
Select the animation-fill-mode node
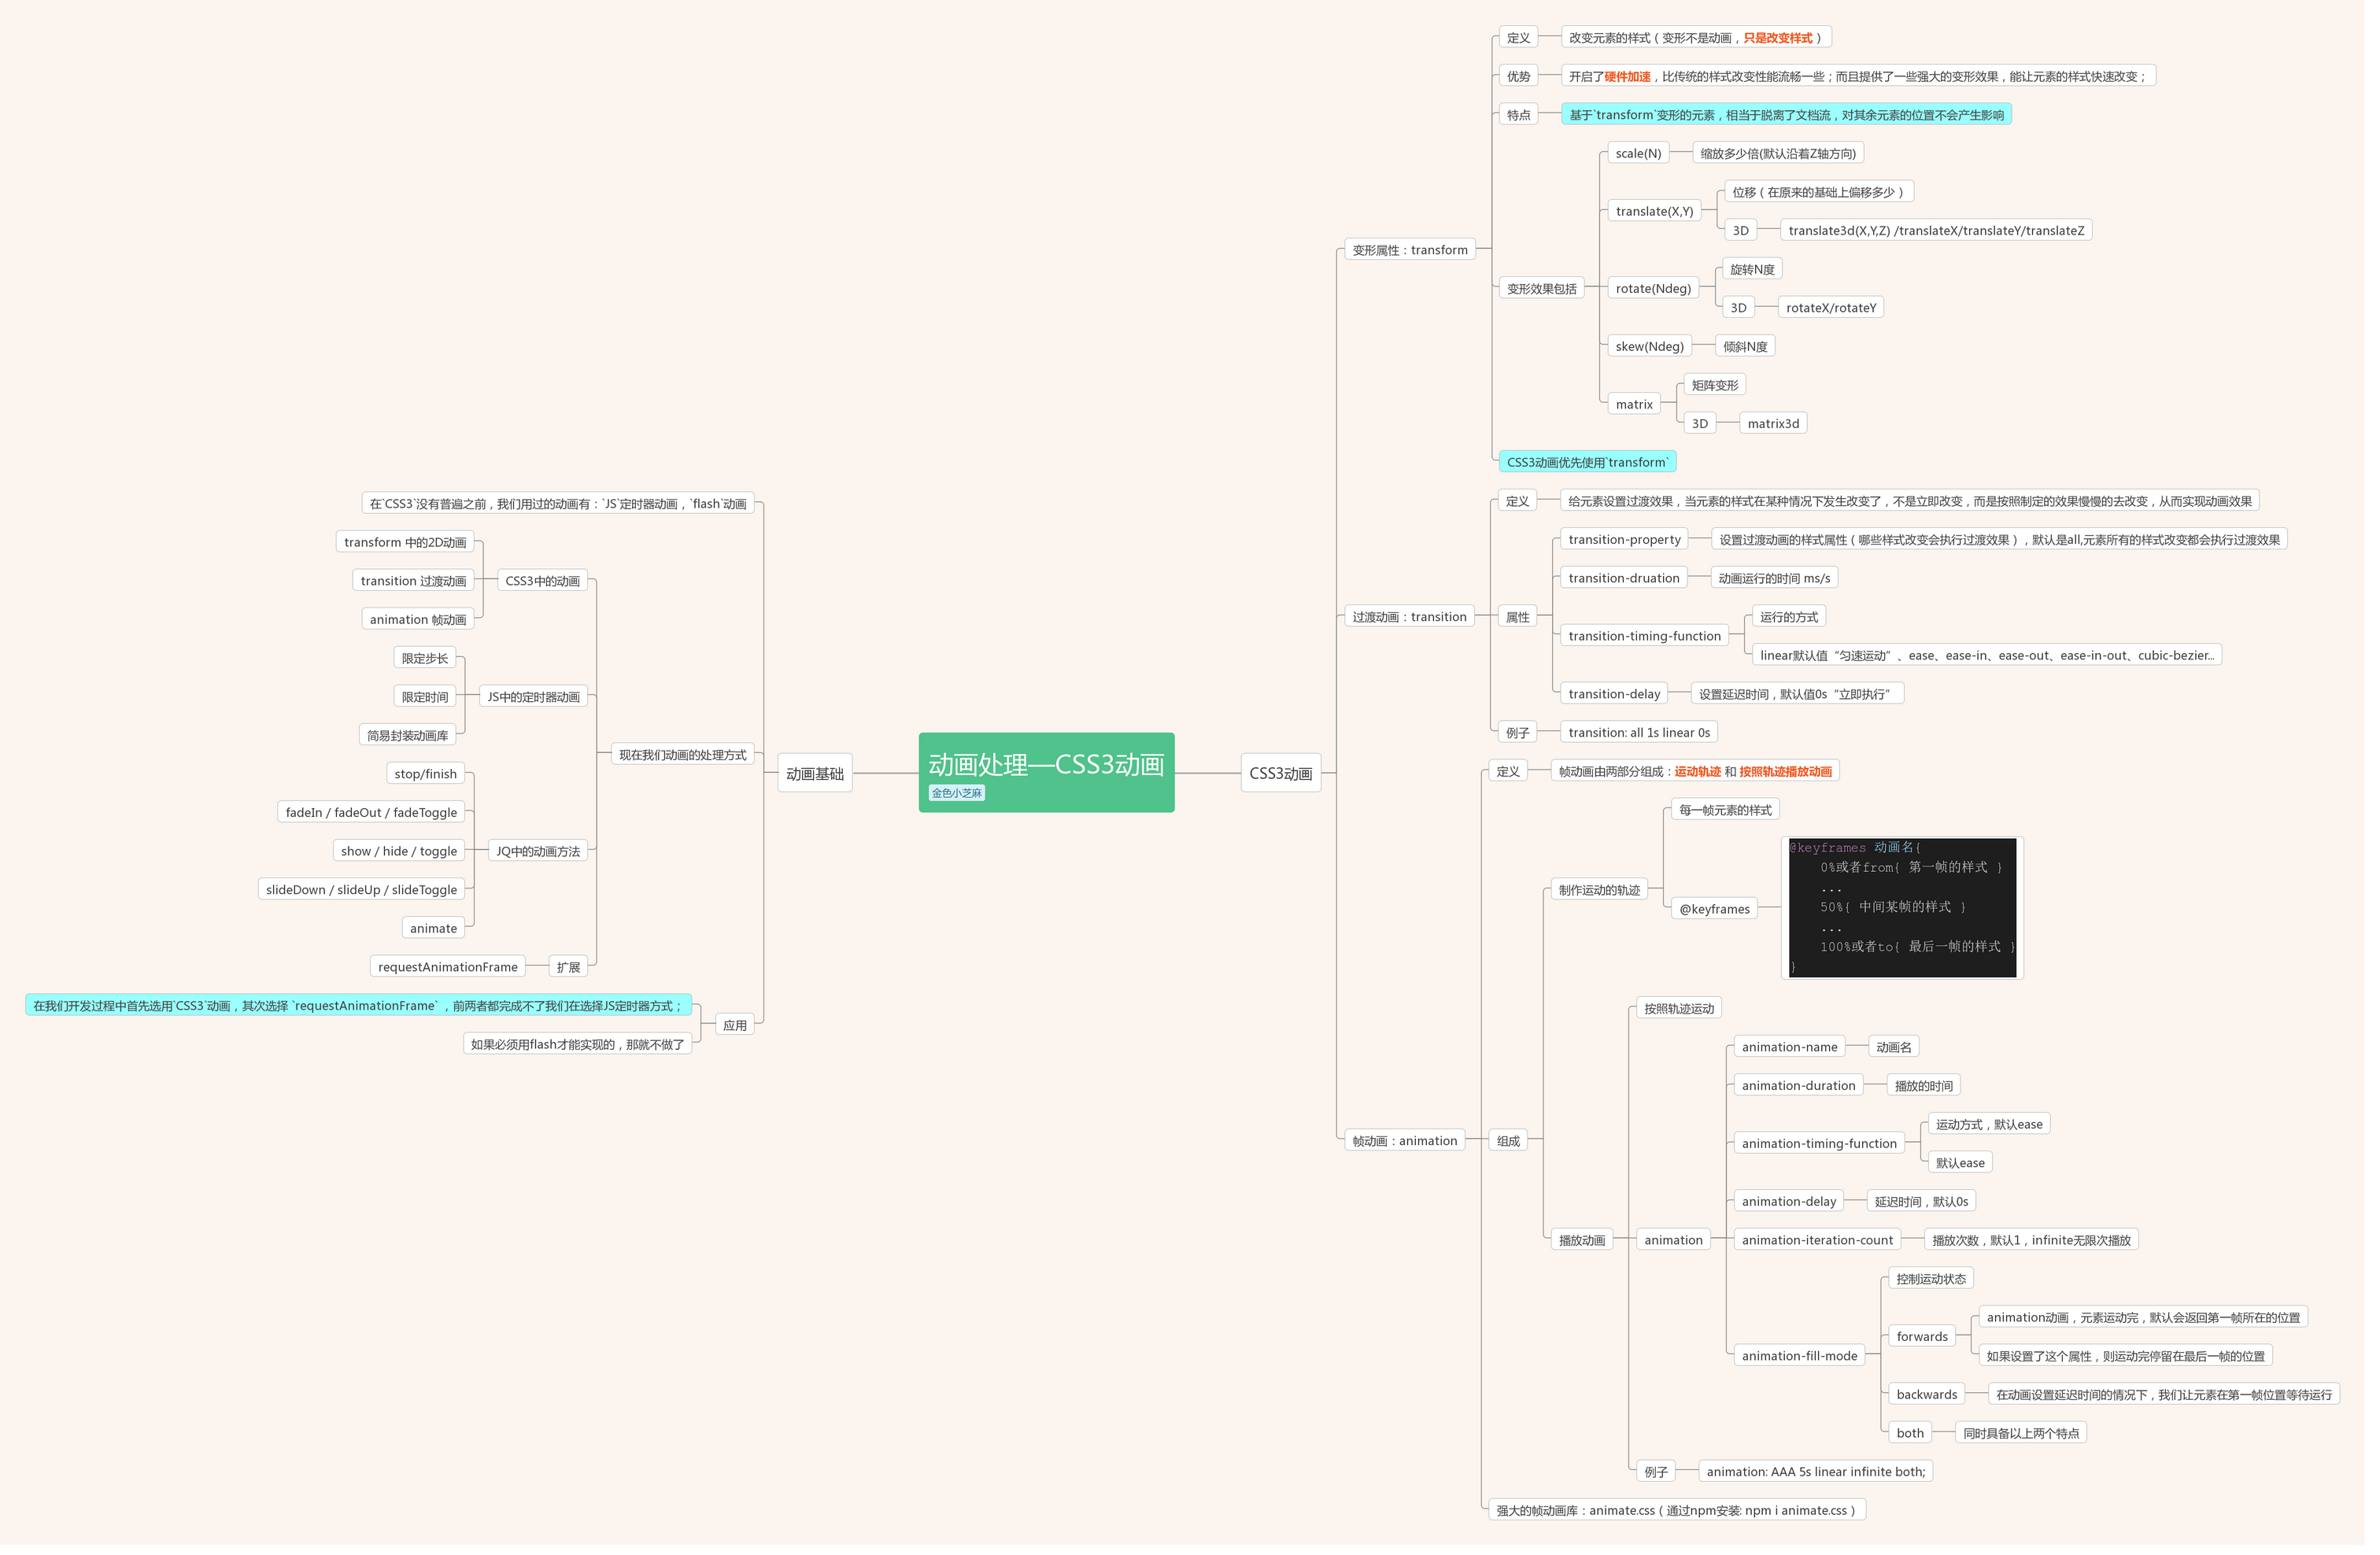(x=1798, y=1356)
